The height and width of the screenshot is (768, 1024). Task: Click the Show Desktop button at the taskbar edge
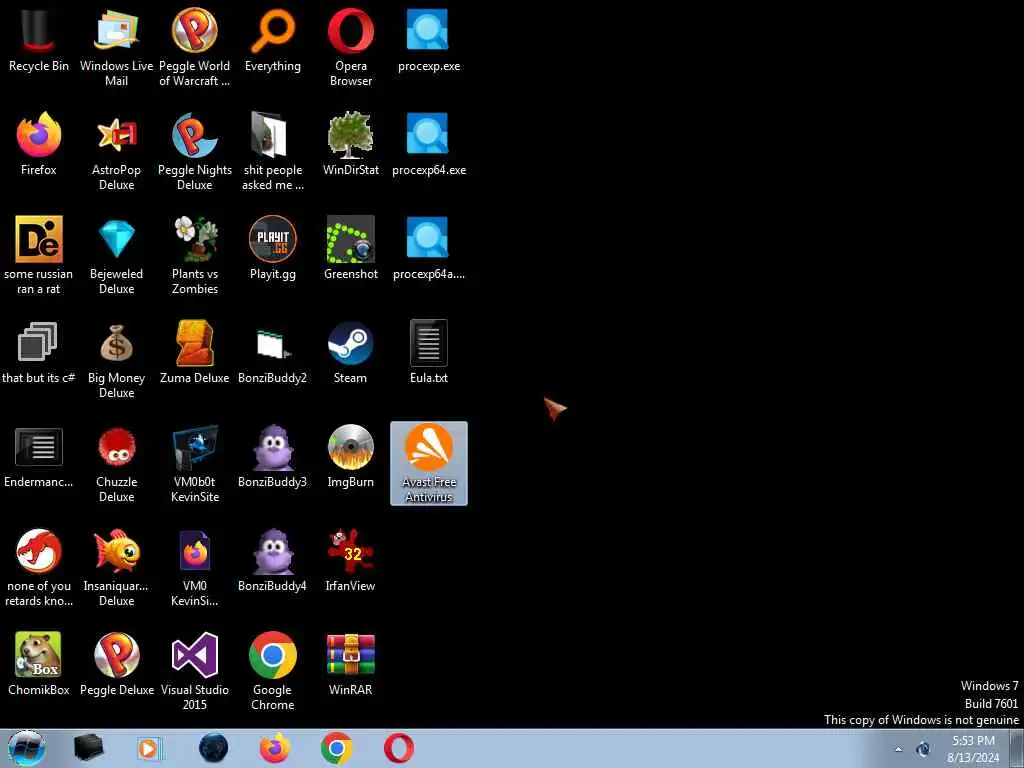[1016, 748]
